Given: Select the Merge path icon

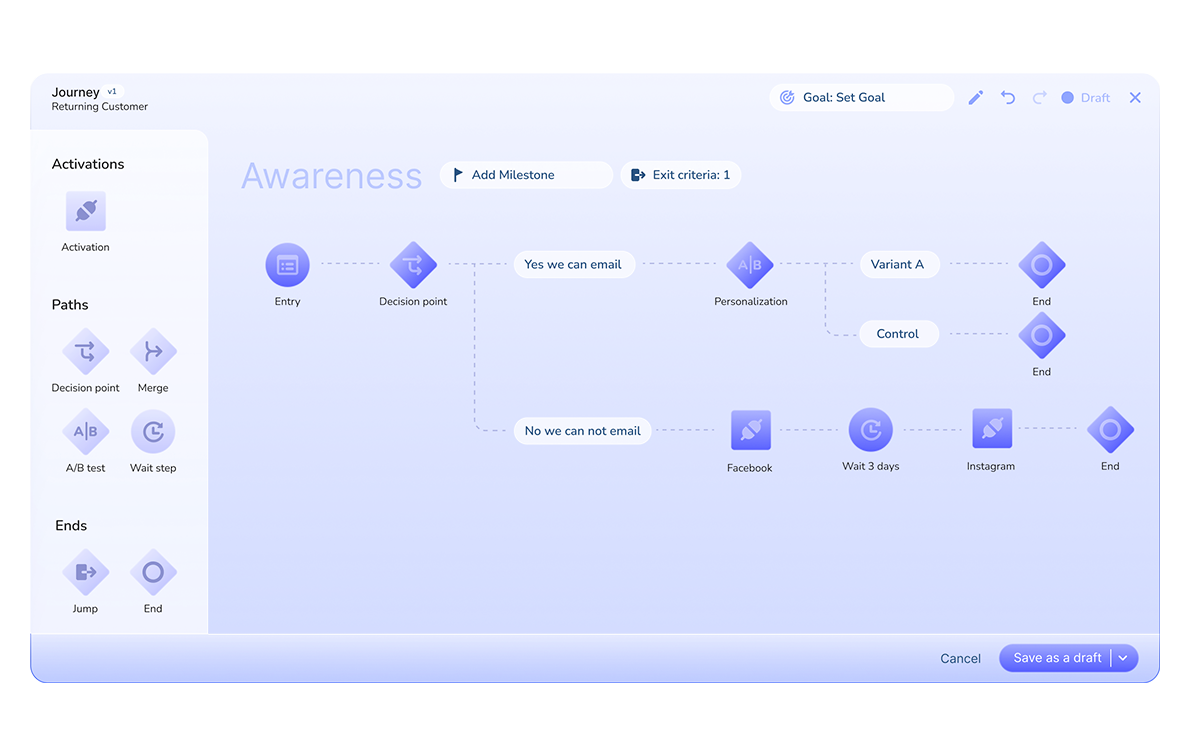Looking at the screenshot, I should (x=153, y=352).
